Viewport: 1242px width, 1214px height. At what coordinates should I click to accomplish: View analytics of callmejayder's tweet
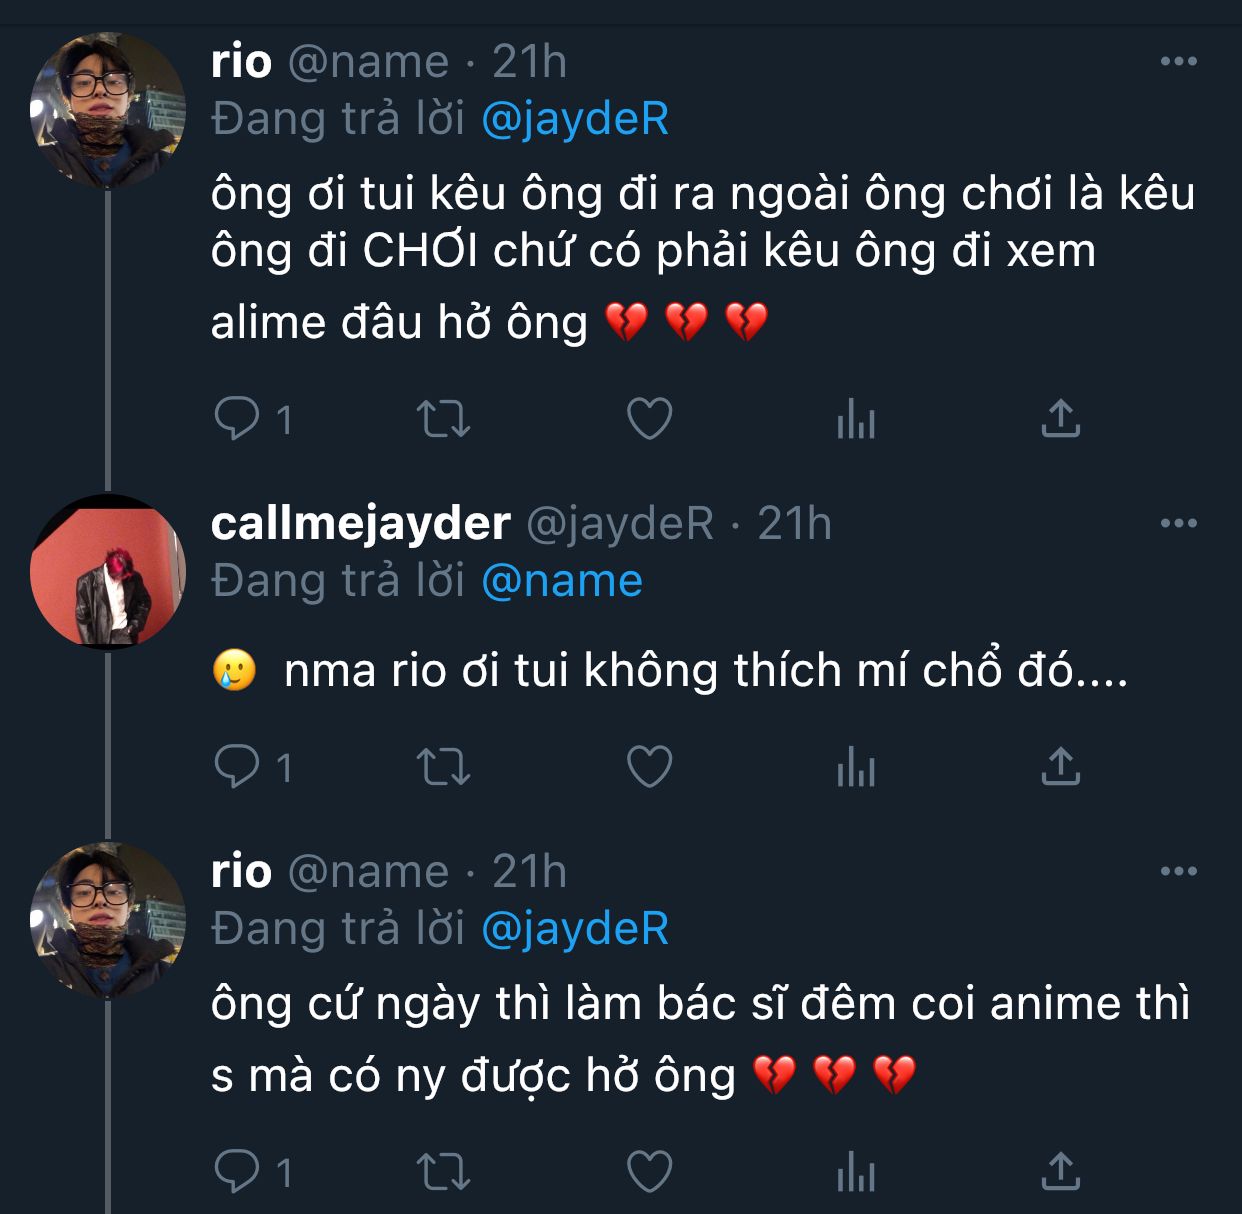(x=855, y=767)
